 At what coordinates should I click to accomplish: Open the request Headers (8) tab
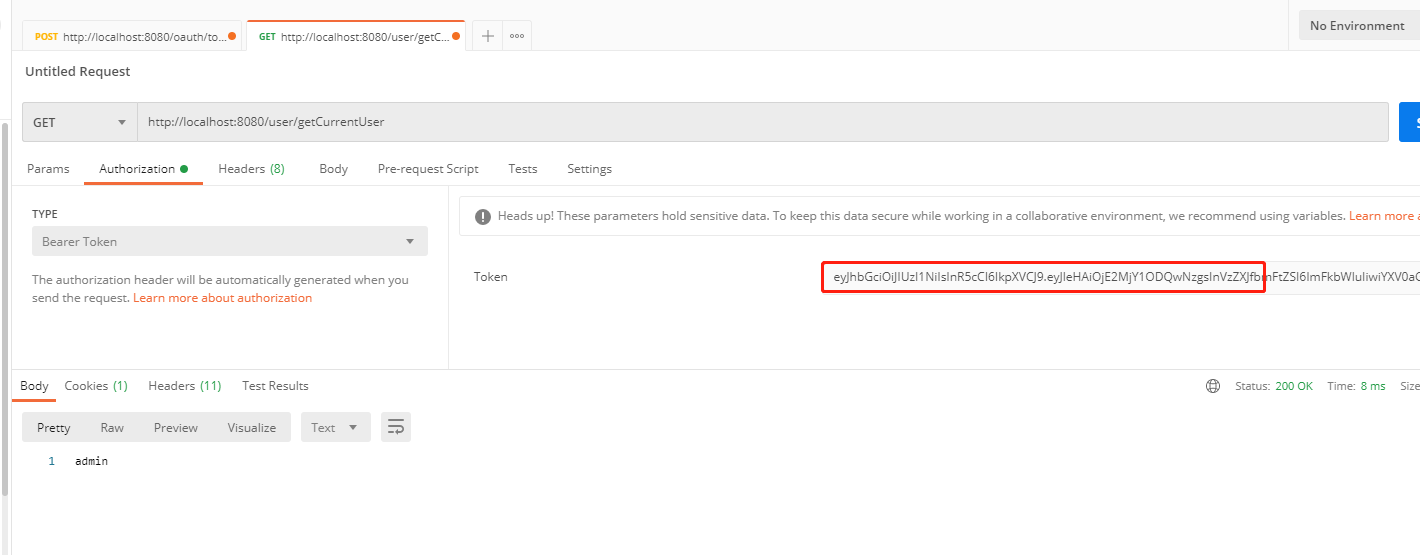pyautogui.click(x=251, y=169)
